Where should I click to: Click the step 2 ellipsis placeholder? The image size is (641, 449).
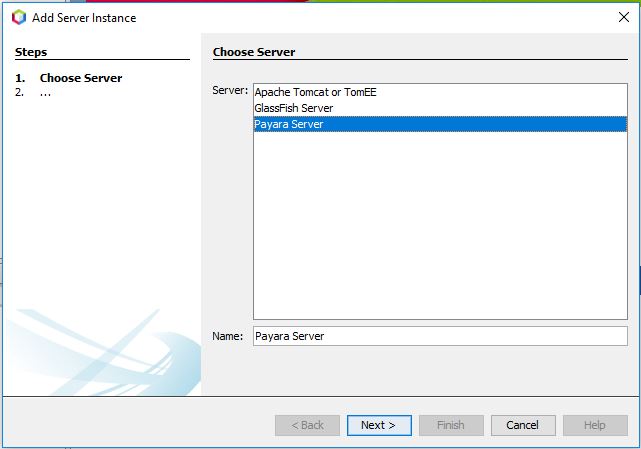click(45, 93)
